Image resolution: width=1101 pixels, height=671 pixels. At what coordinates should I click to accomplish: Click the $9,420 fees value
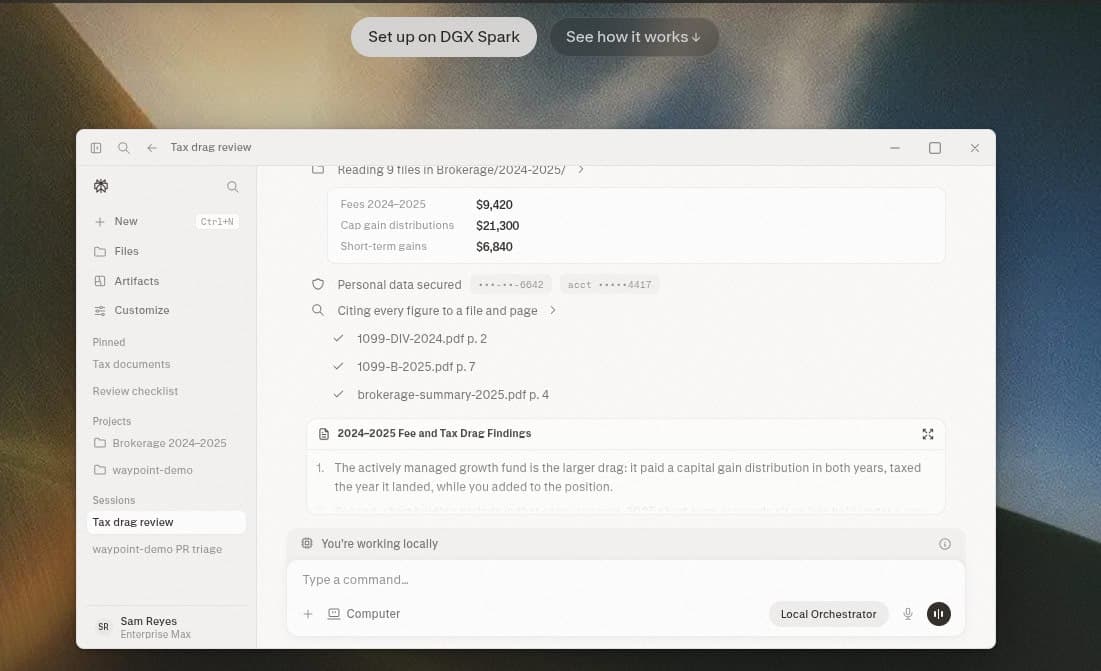tap(494, 205)
